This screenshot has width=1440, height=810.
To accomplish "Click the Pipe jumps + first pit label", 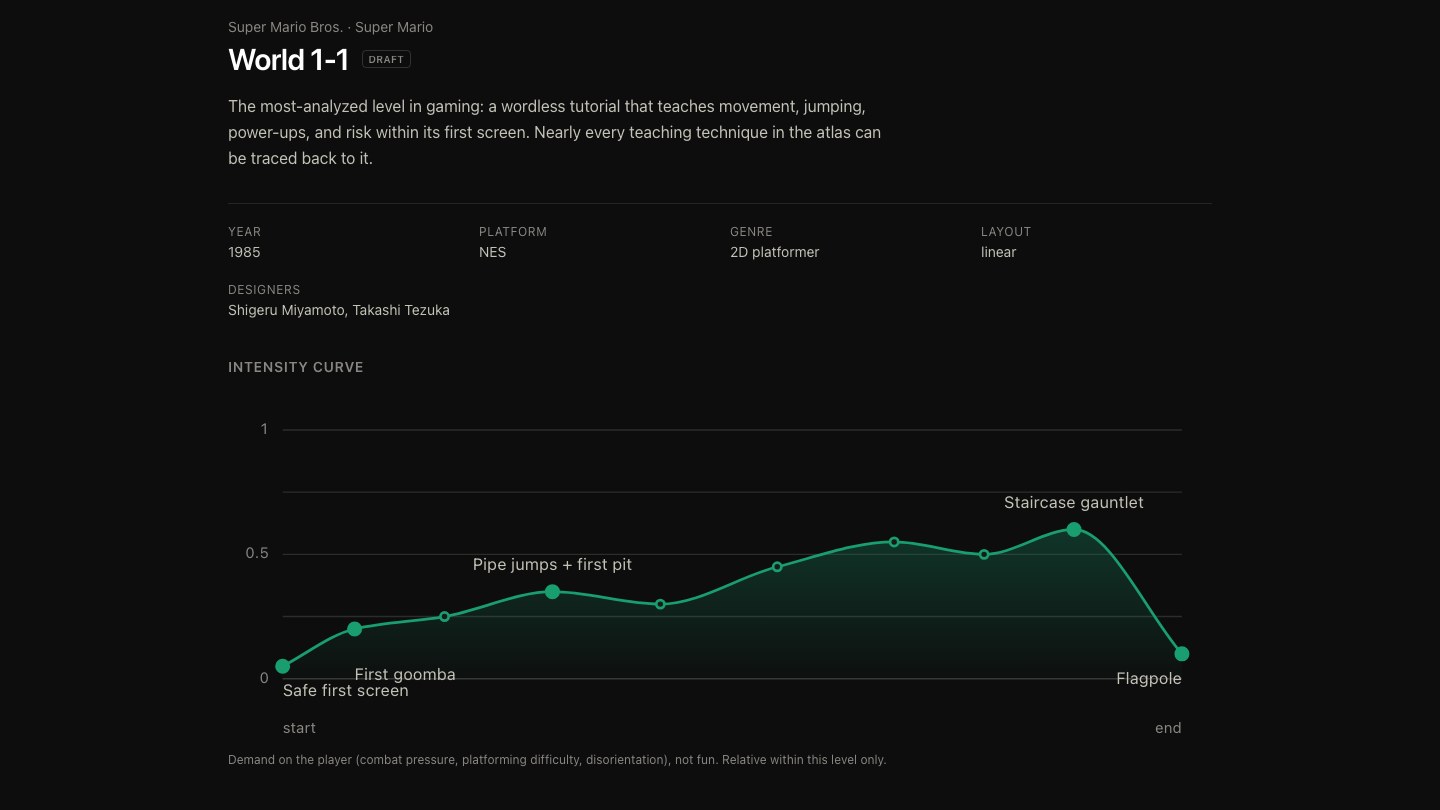I will [552, 565].
